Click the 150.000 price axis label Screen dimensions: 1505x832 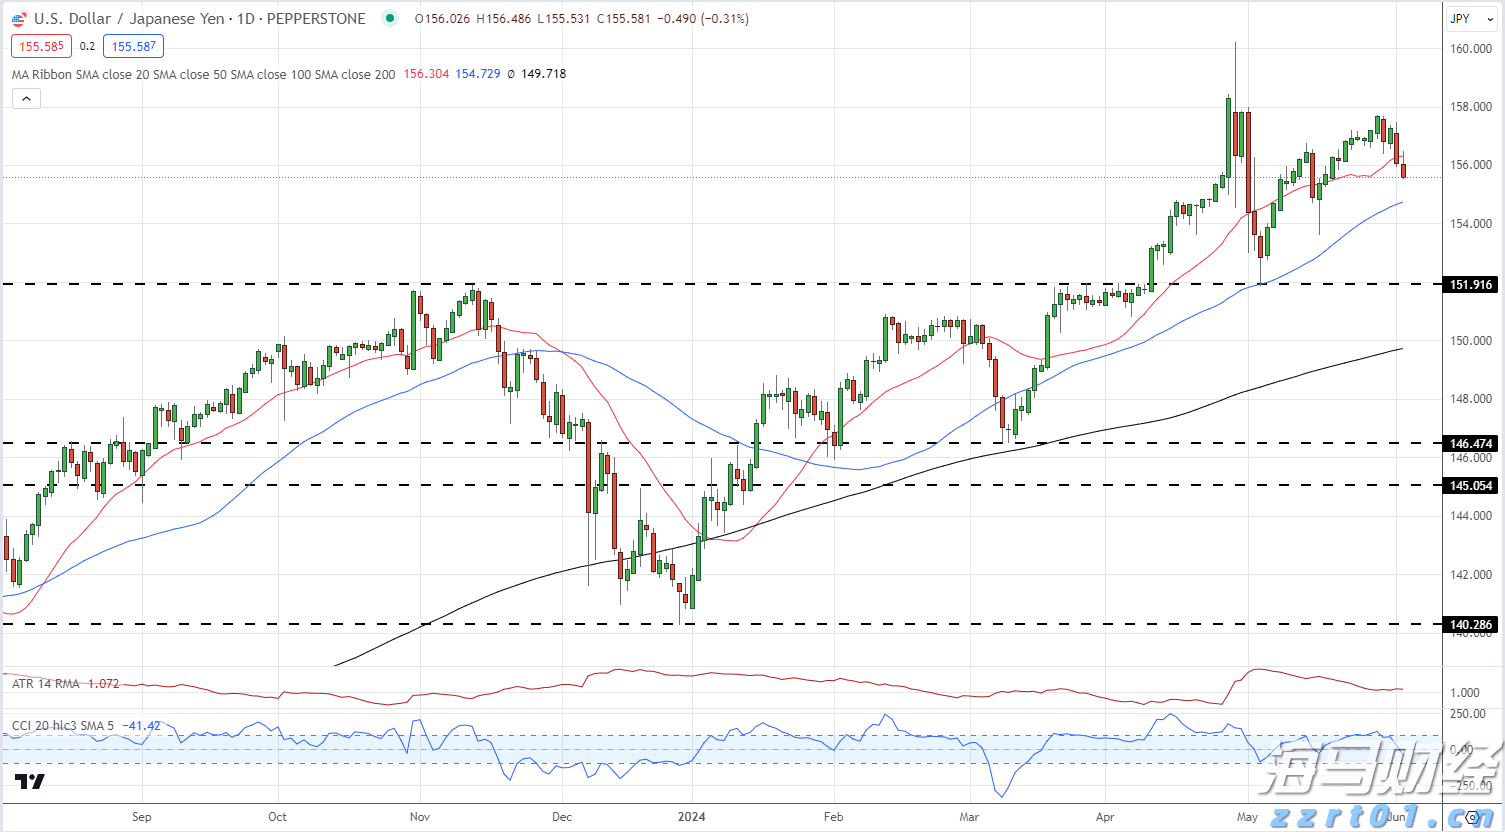[1471, 341]
